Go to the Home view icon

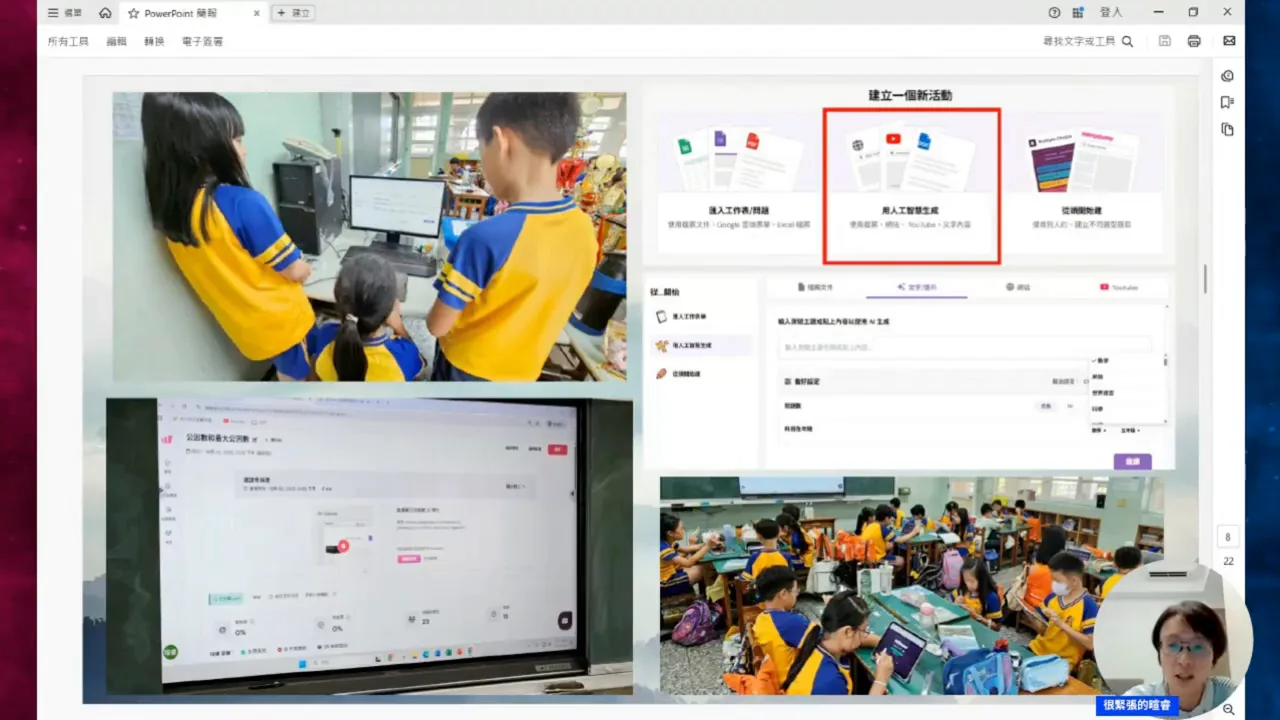pos(105,13)
